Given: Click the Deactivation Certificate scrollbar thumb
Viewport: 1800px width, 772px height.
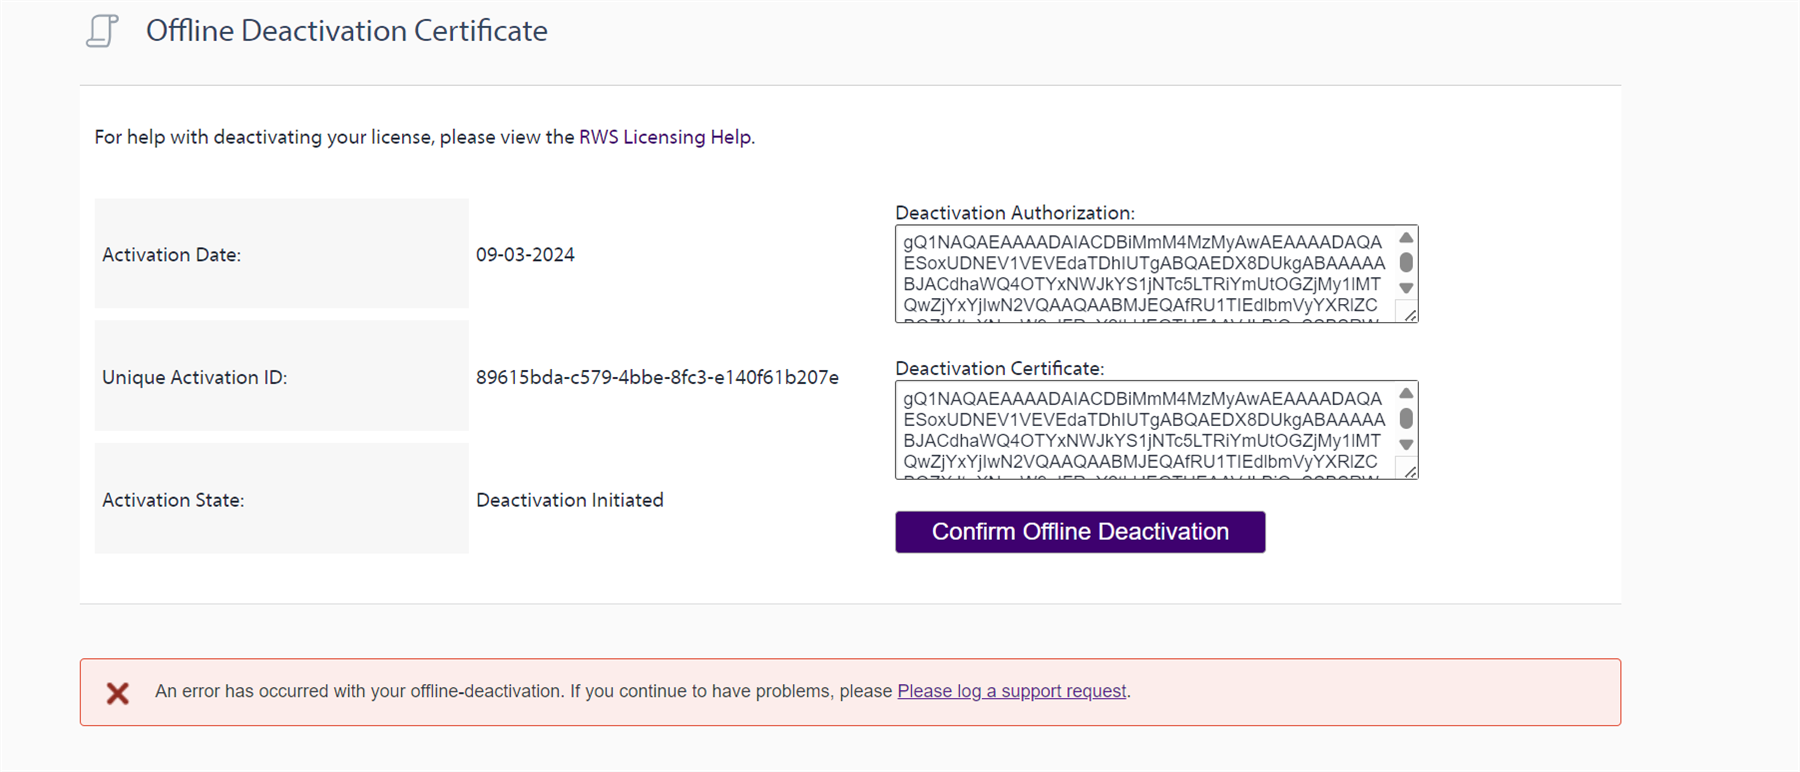Looking at the screenshot, I should point(1406,418).
